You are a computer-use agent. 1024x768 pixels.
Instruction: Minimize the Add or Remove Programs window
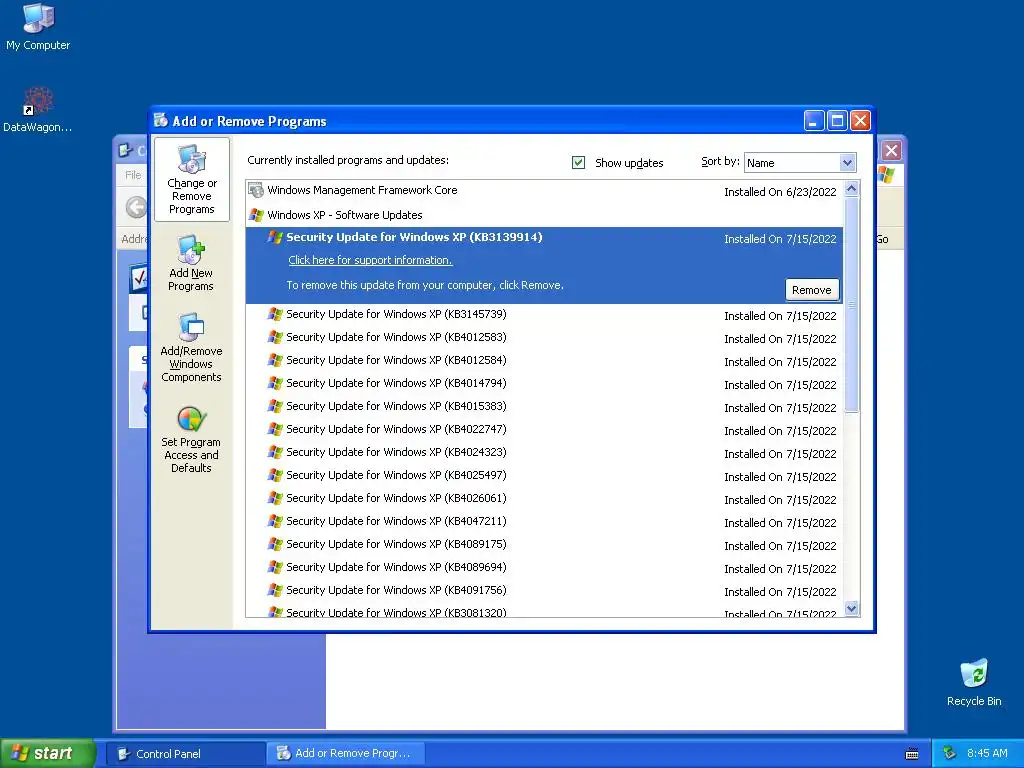coord(814,121)
